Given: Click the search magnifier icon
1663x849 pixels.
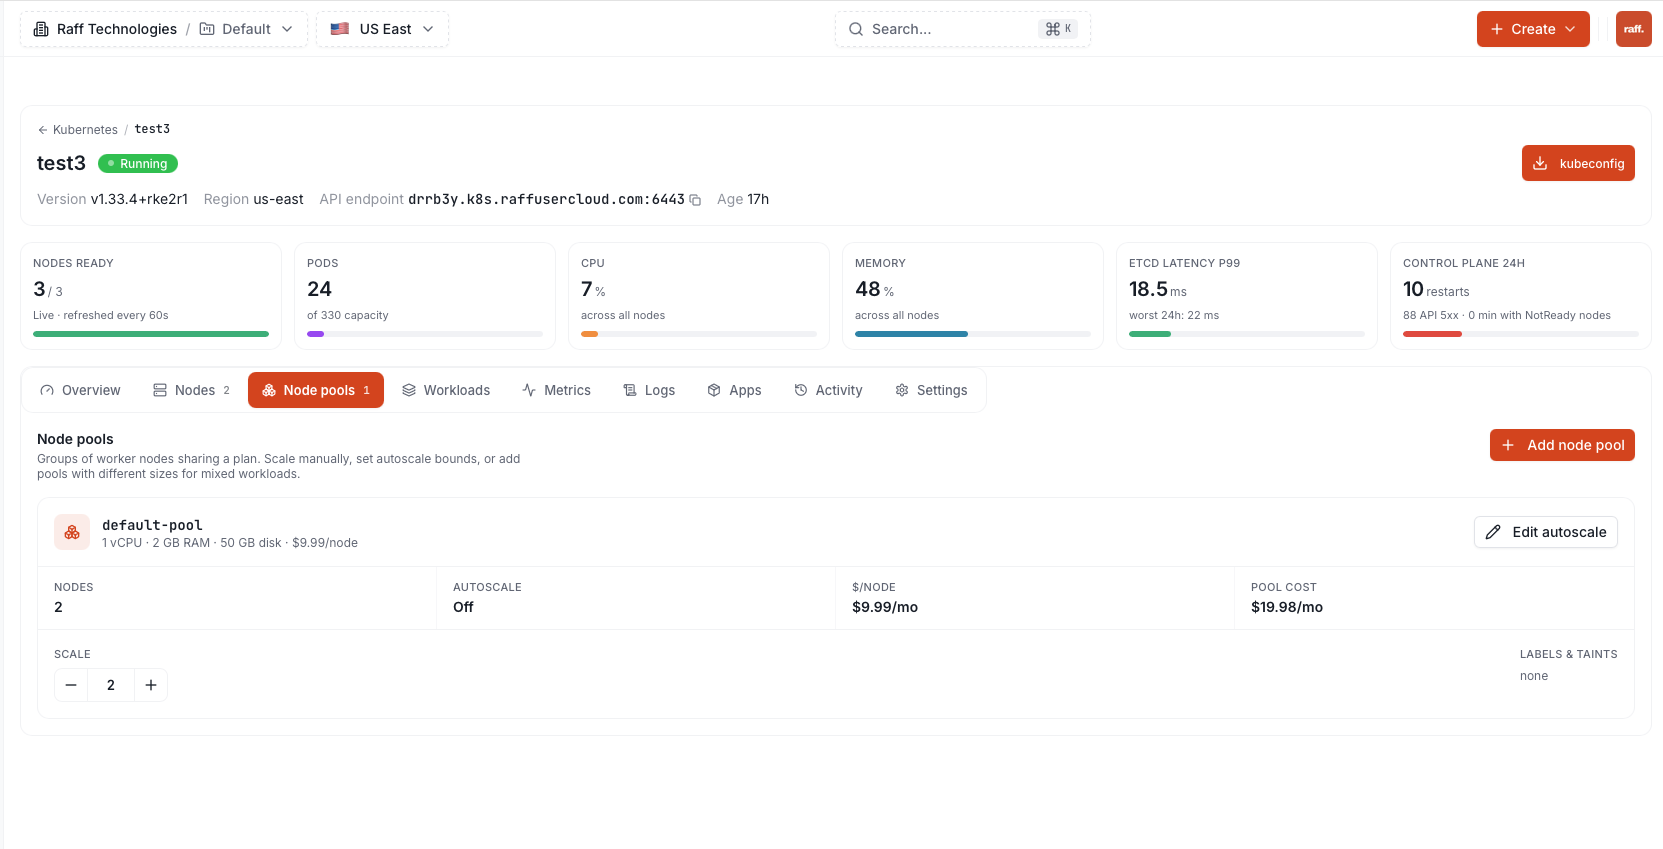Looking at the screenshot, I should [x=856, y=29].
